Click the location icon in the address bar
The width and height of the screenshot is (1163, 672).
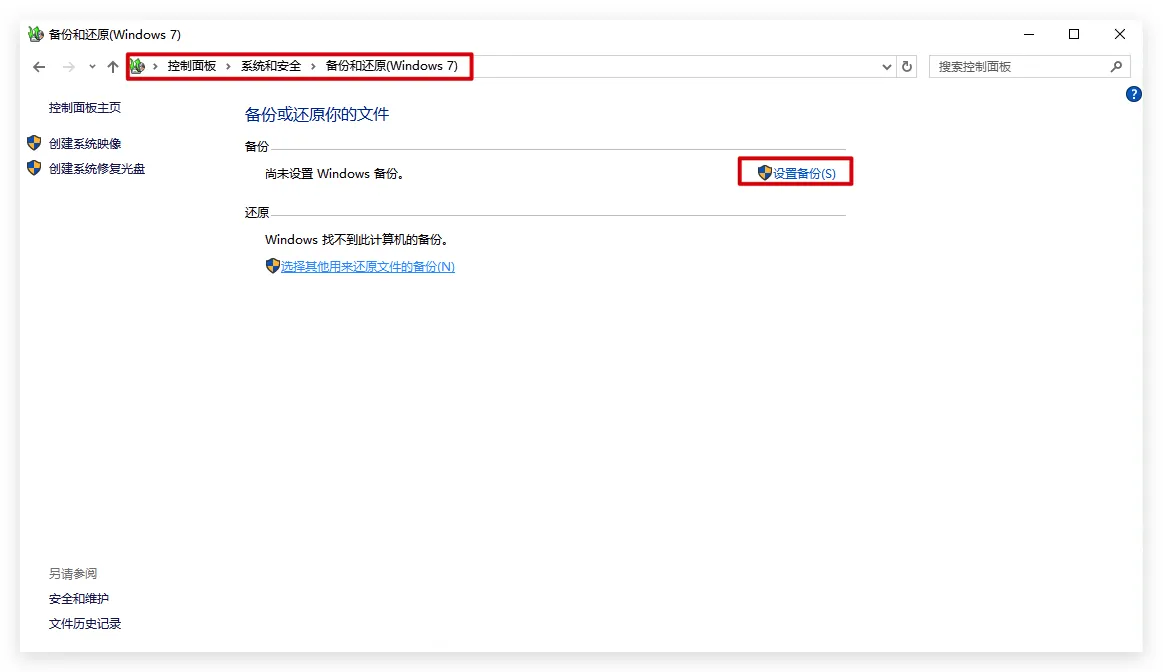point(138,66)
